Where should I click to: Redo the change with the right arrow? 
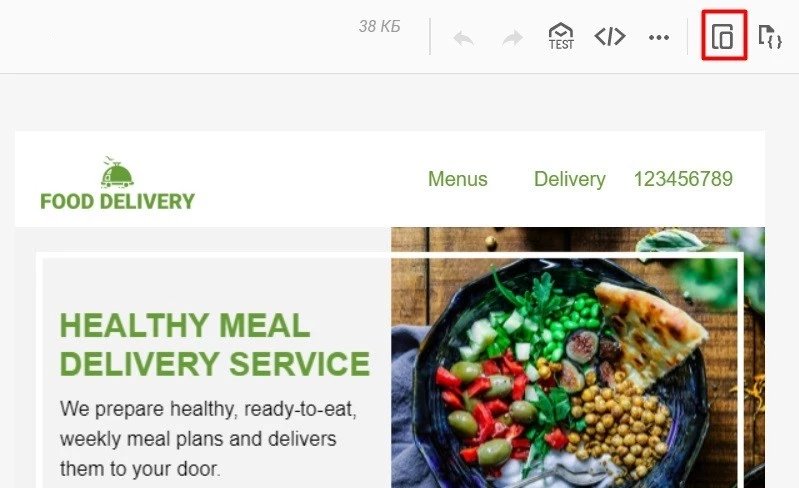pos(513,38)
